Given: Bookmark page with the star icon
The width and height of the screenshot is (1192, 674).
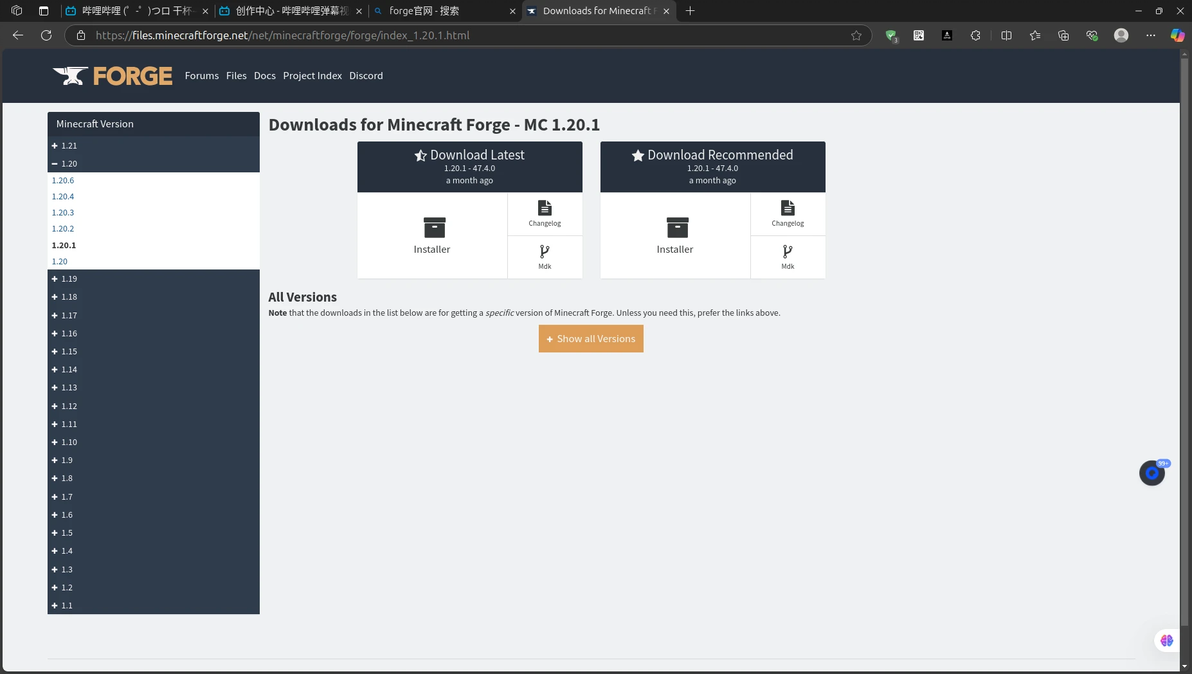Looking at the screenshot, I should click(x=856, y=35).
